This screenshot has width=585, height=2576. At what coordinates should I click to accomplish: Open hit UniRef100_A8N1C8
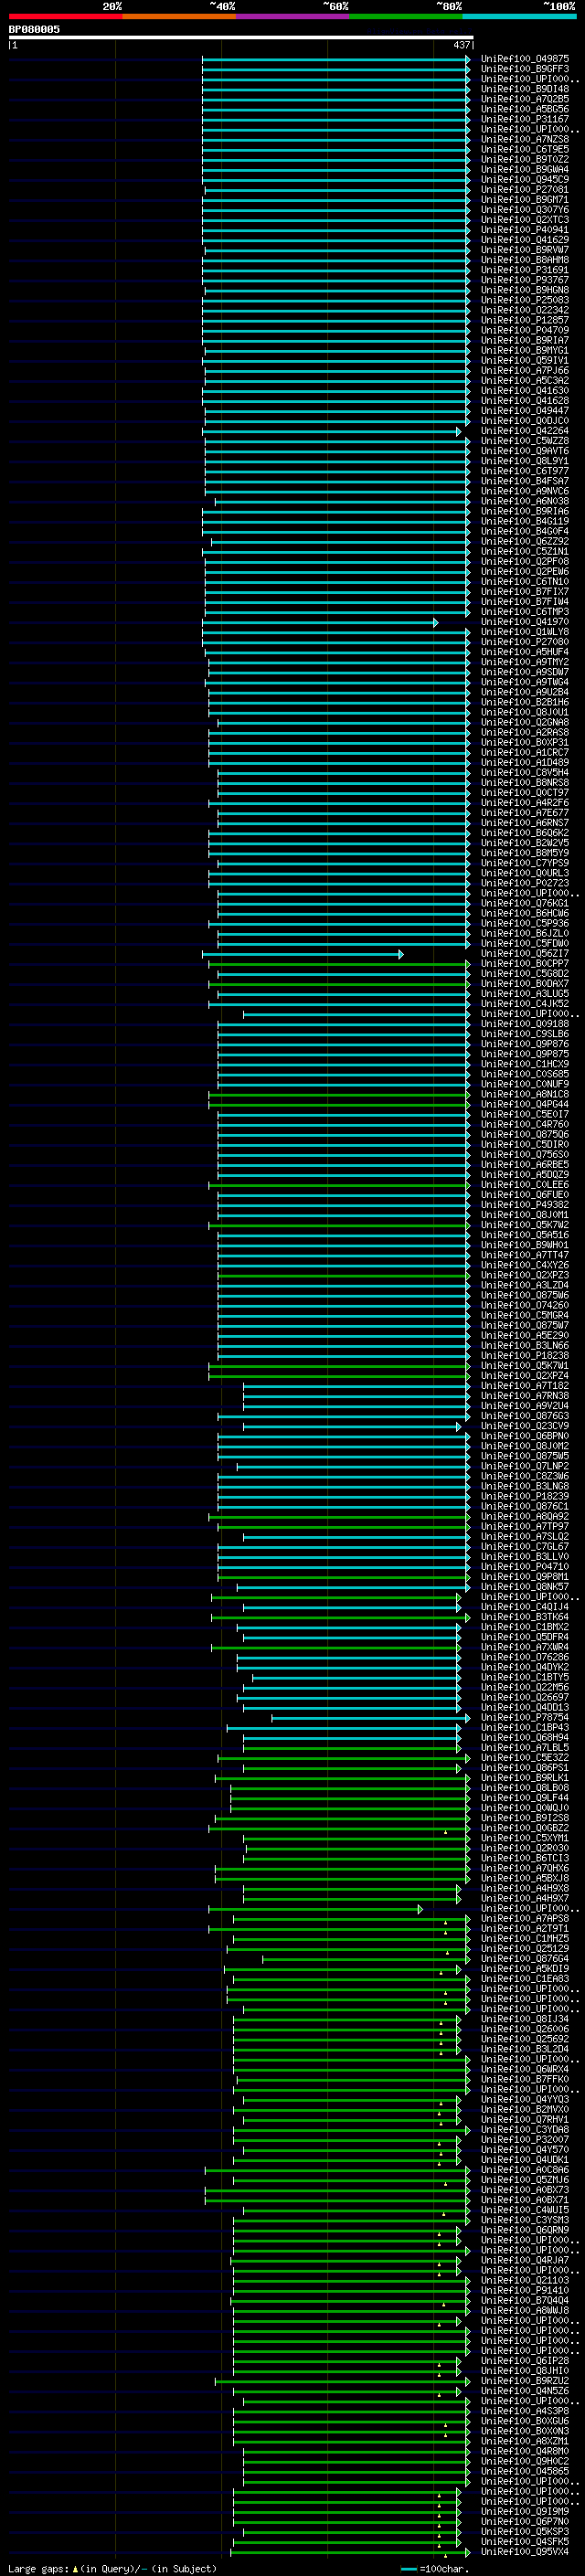click(525, 1094)
